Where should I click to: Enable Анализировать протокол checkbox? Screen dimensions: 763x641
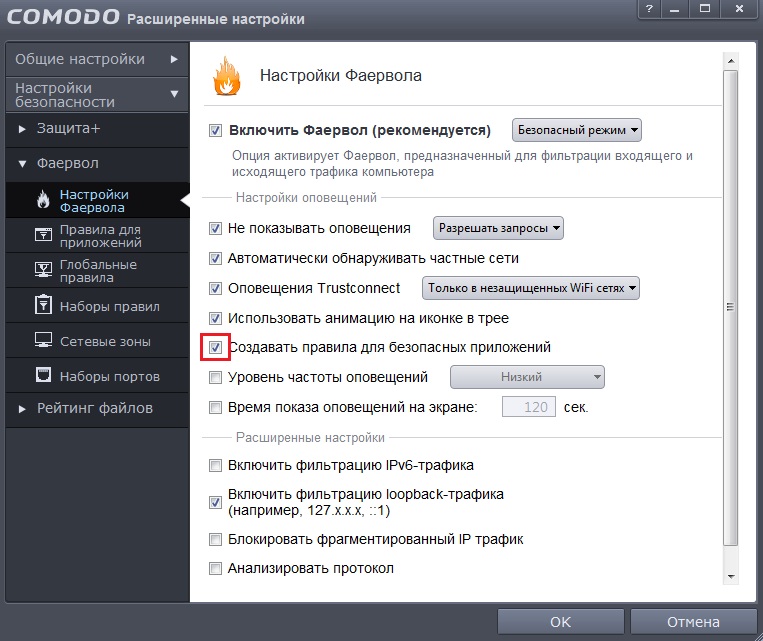coord(215,568)
